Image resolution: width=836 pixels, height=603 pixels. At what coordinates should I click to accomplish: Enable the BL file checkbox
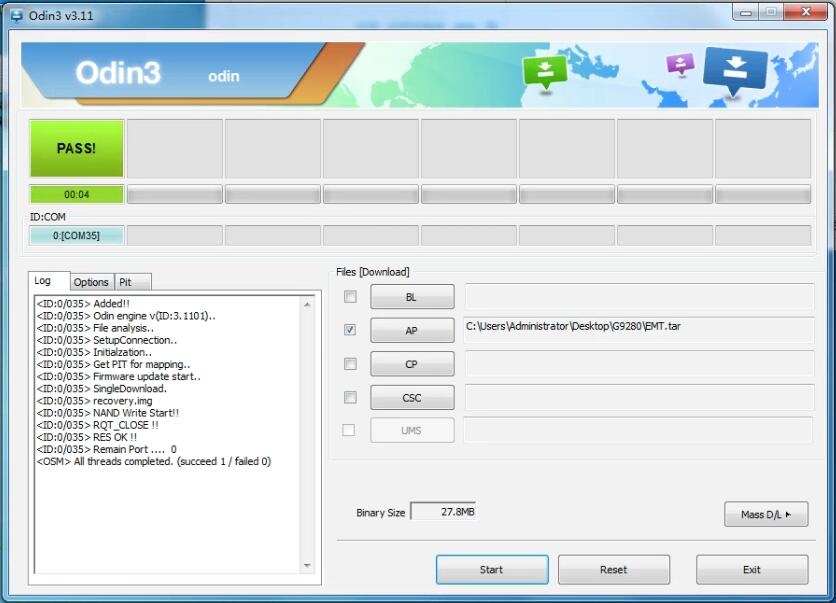click(350, 296)
